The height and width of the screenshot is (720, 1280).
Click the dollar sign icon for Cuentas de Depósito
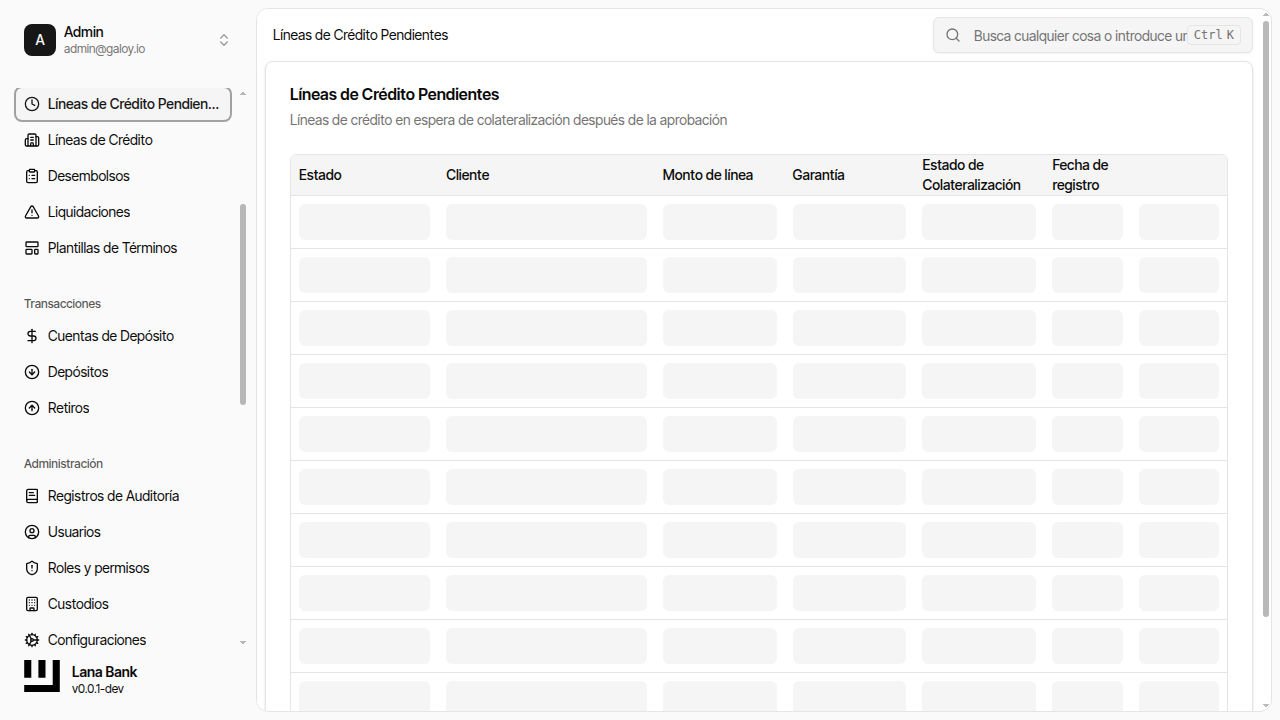point(32,336)
